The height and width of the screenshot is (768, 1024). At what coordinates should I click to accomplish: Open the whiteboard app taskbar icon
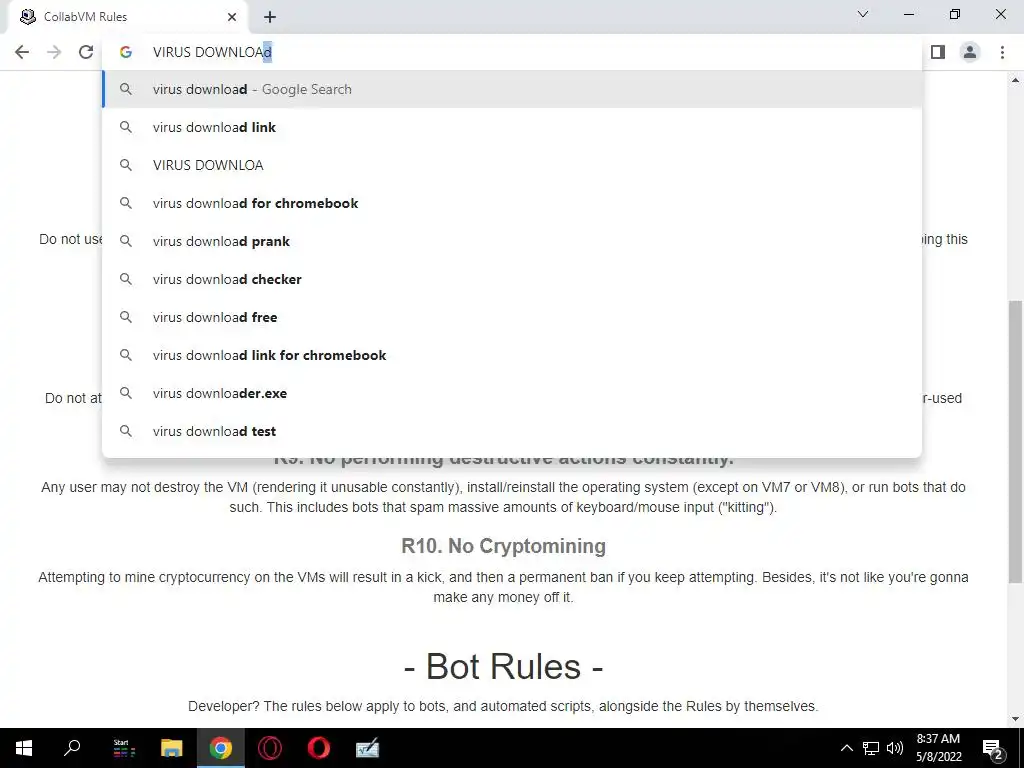[368, 748]
